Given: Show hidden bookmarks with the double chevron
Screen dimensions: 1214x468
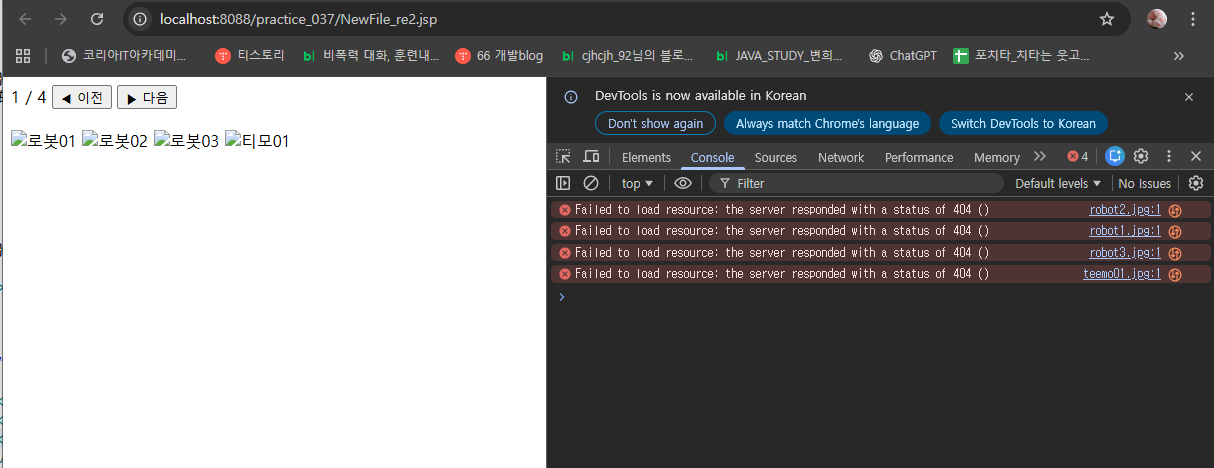Looking at the screenshot, I should tap(1179, 56).
